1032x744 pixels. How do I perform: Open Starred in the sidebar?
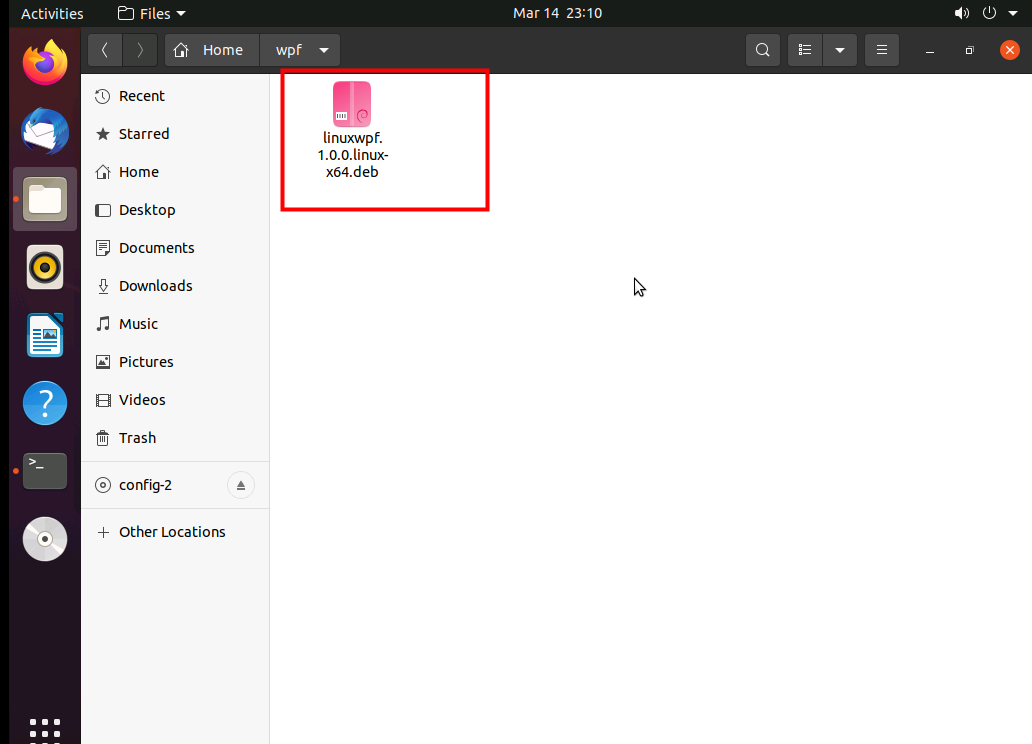pos(175,134)
